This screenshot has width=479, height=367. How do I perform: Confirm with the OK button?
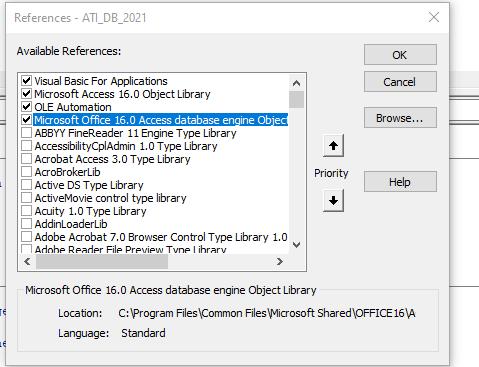[x=400, y=55]
